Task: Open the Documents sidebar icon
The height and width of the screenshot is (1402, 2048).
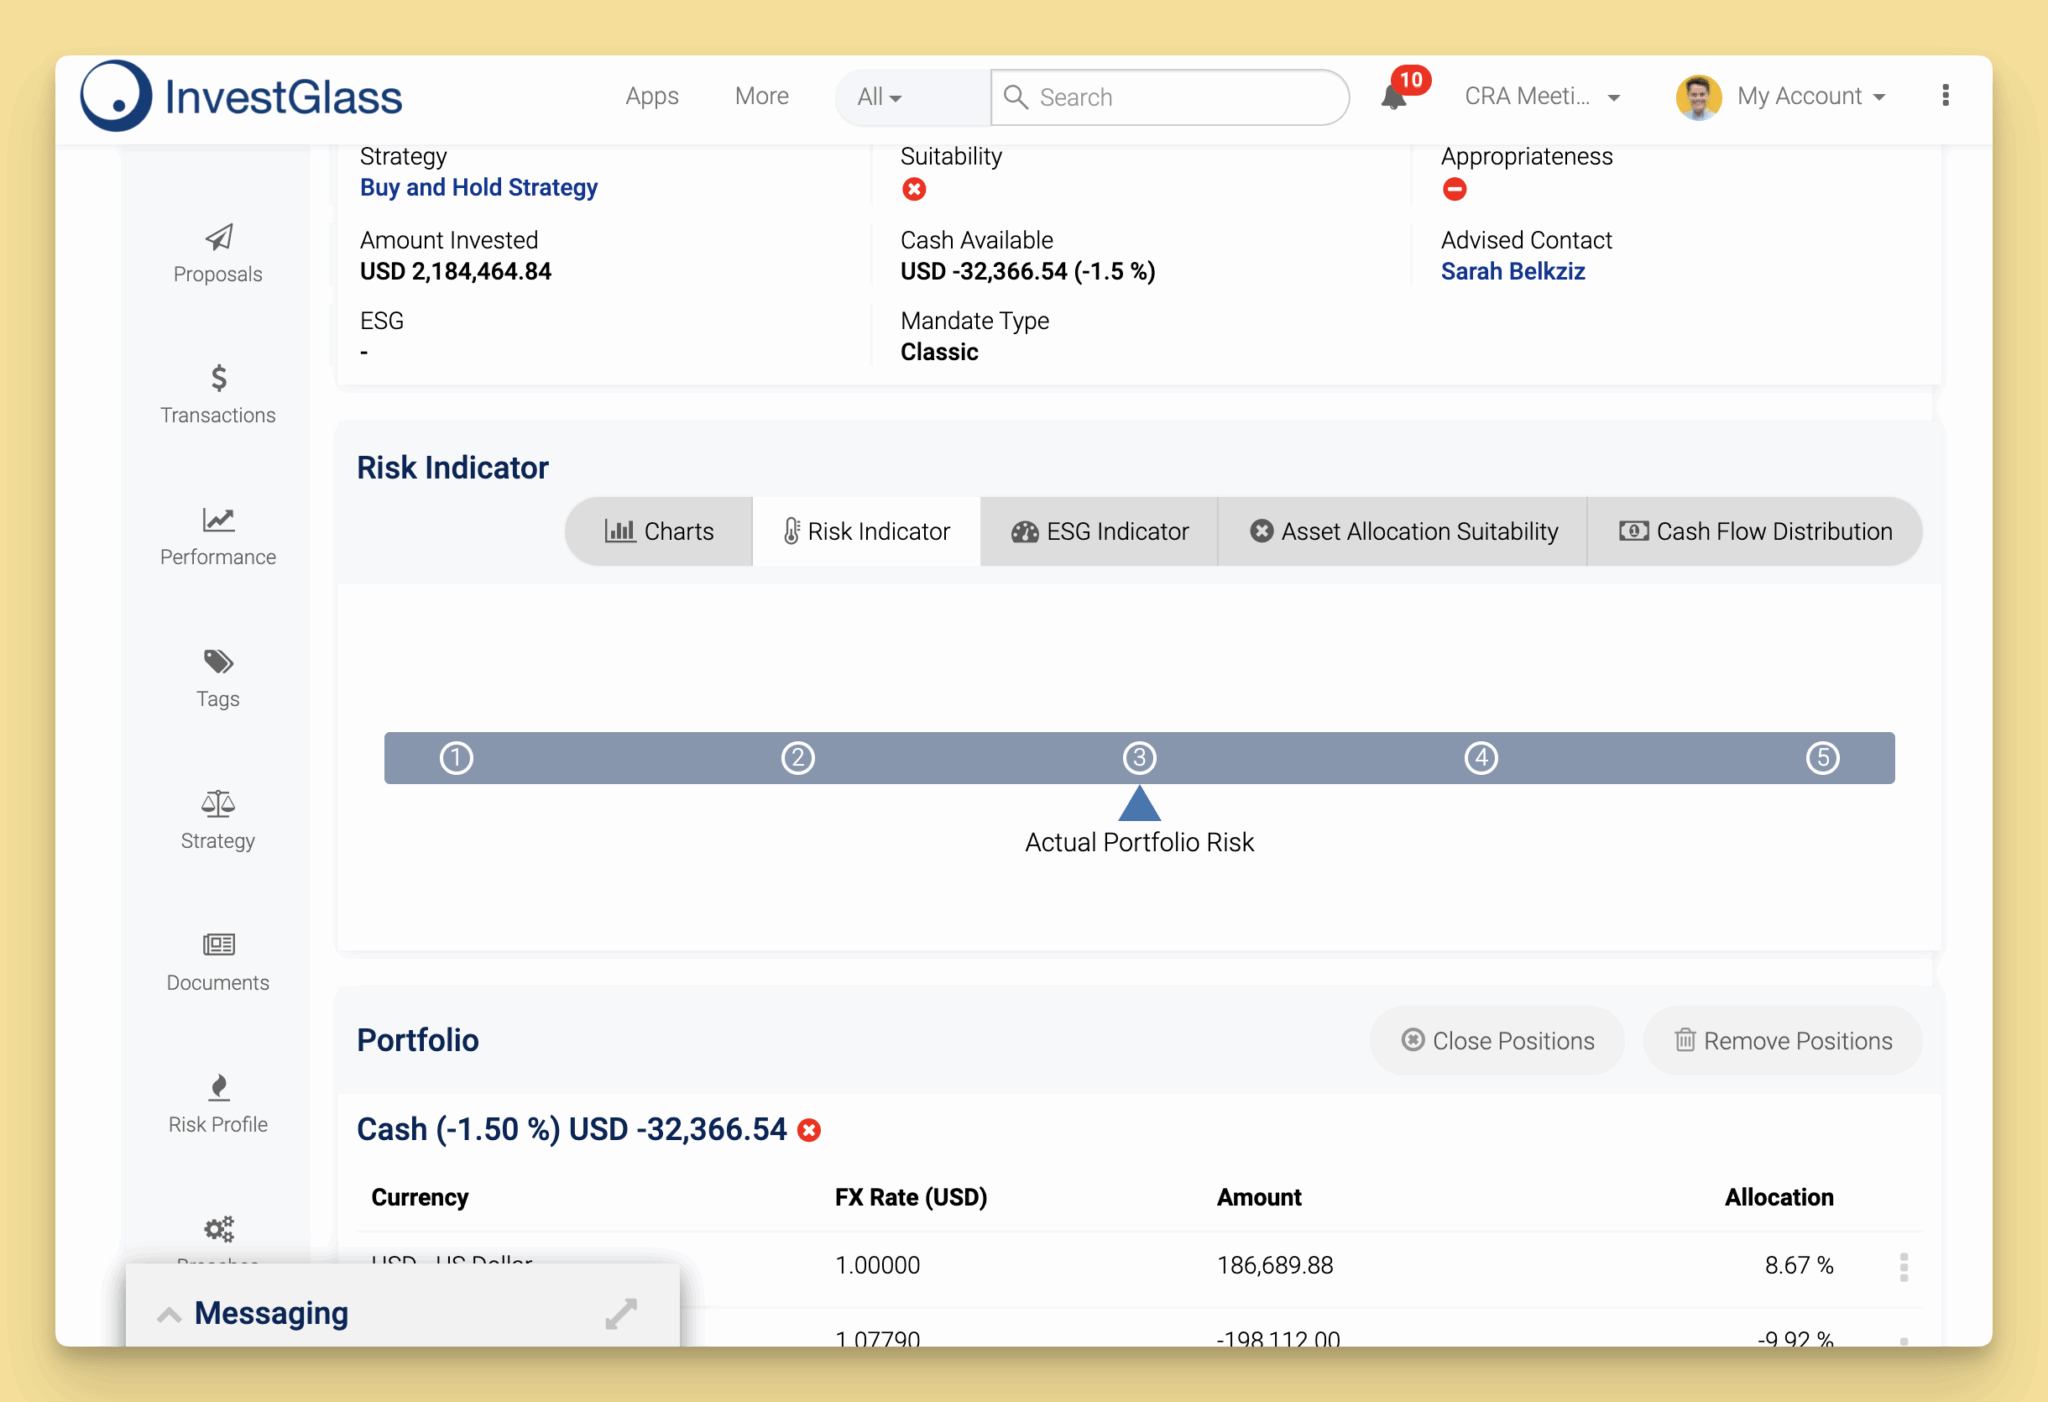Action: click(218, 946)
